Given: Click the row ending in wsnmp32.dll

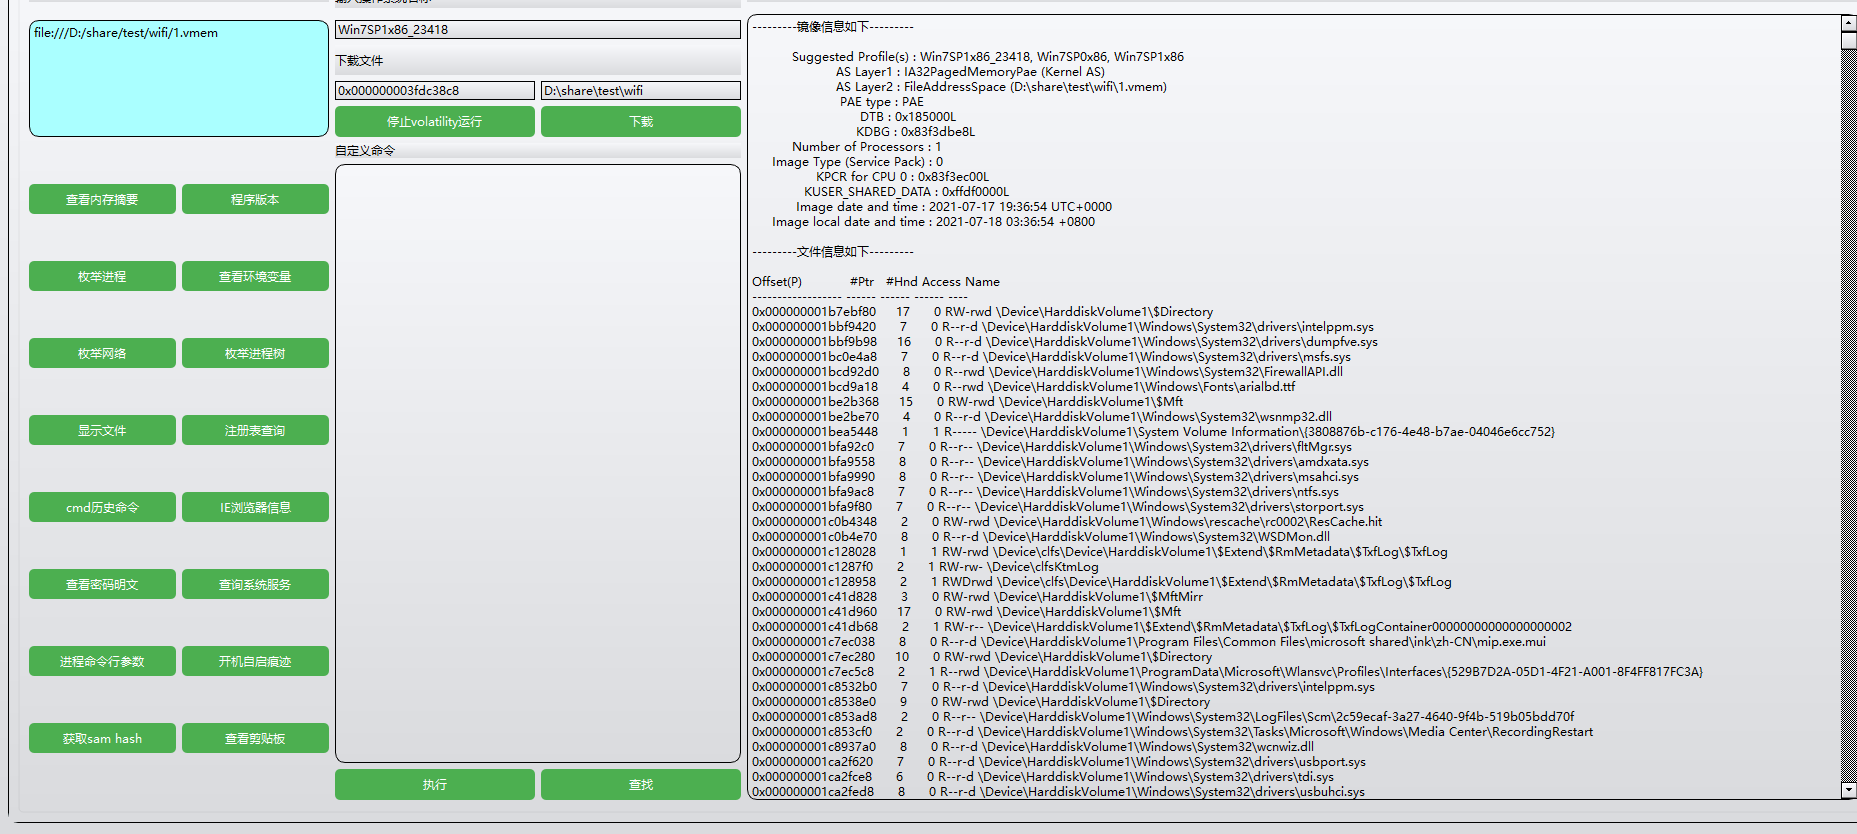Looking at the screenshot, I should point(1042,417).
